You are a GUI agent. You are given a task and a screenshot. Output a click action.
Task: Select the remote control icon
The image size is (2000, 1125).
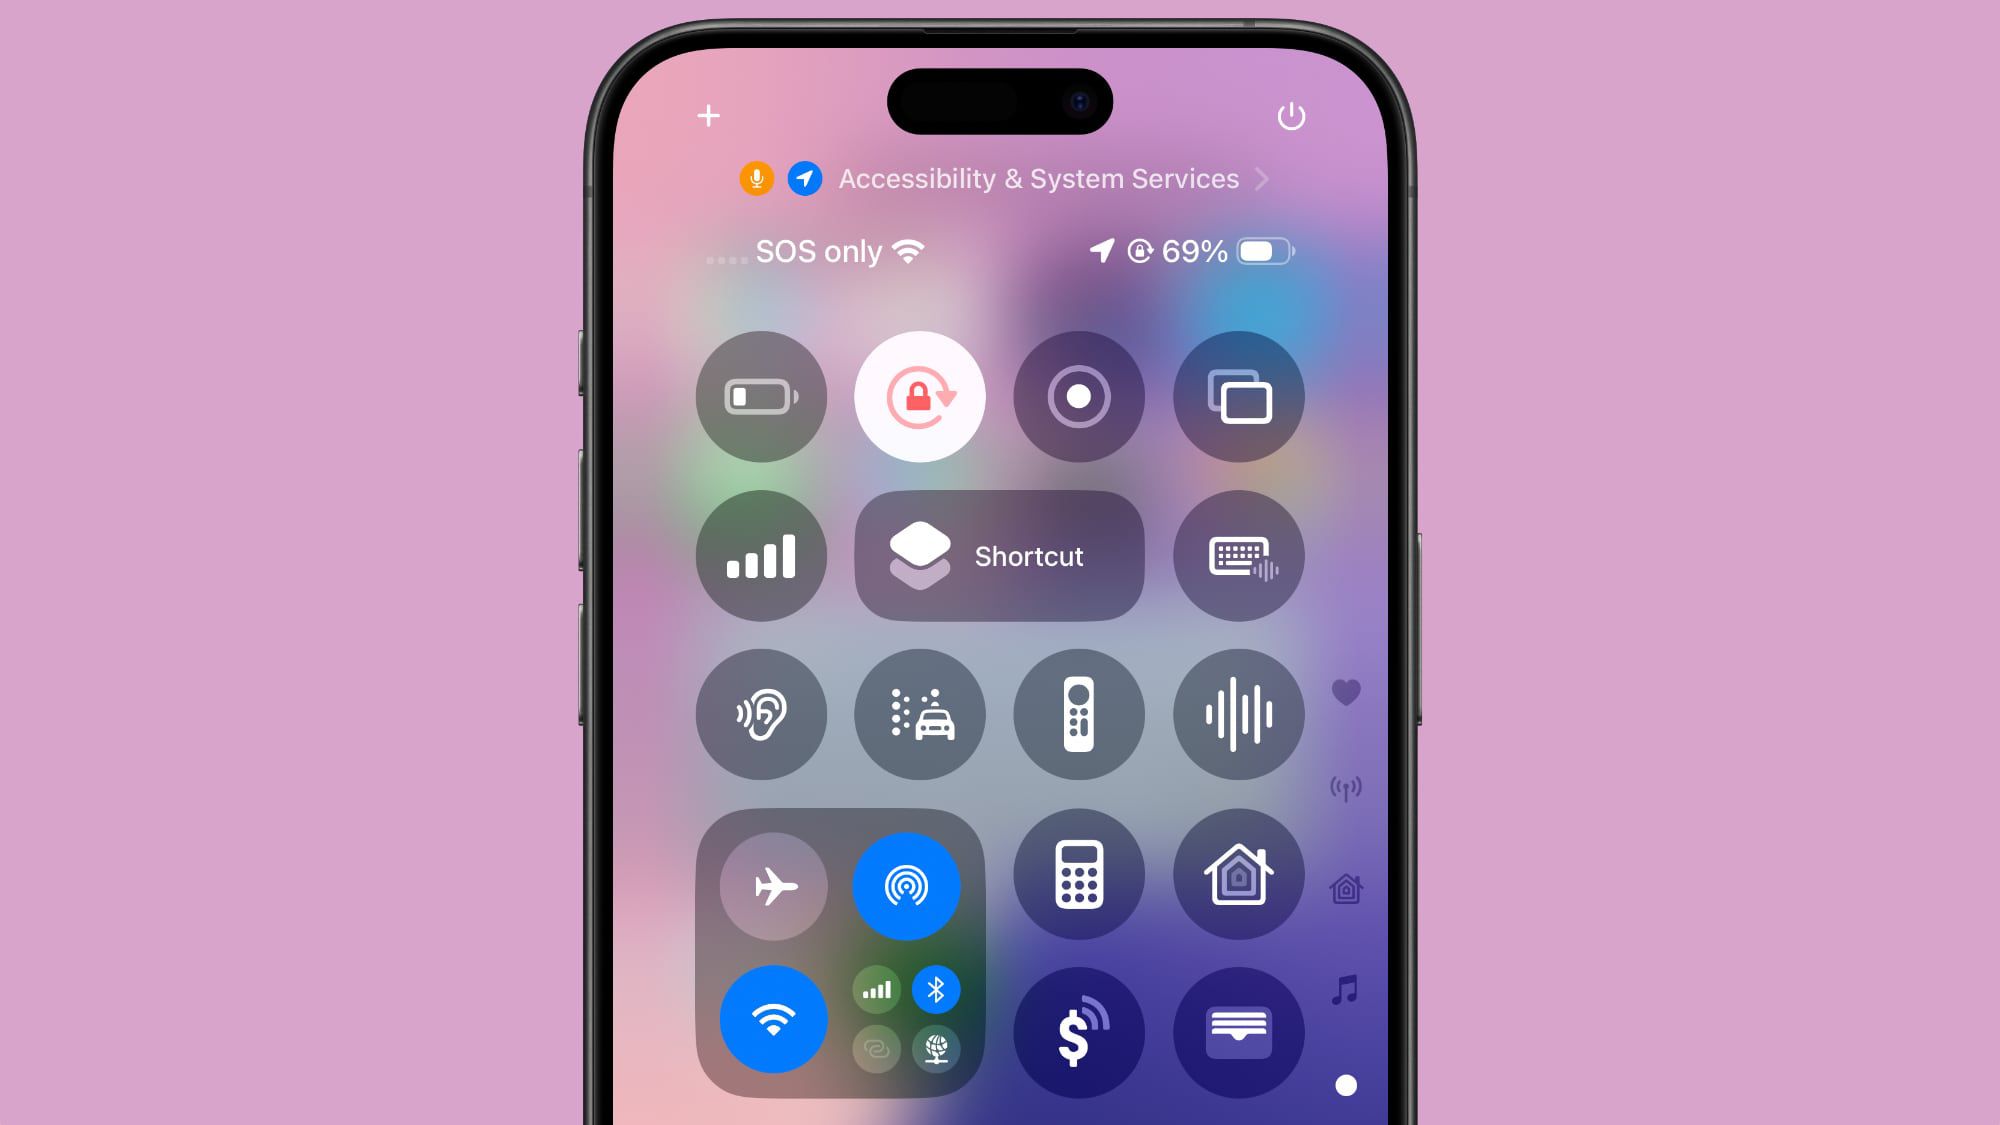pos(1078,714)
